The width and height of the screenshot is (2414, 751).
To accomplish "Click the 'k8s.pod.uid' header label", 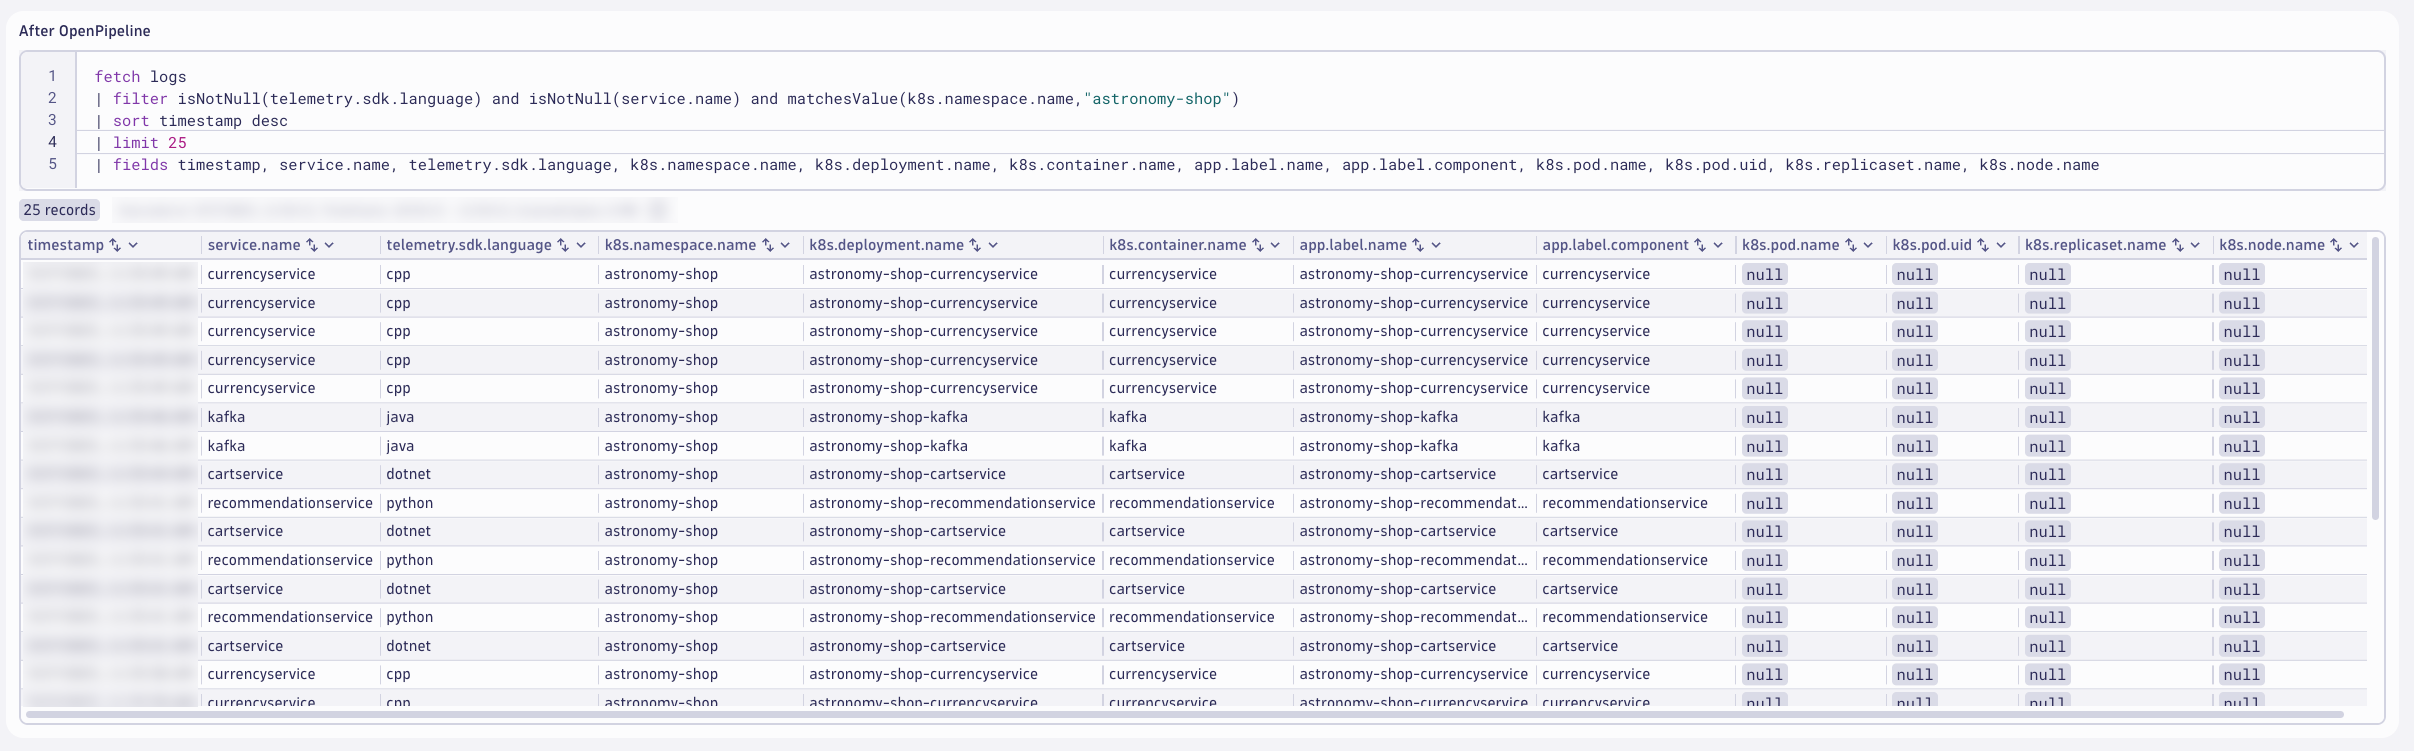I will [1932, 245].
